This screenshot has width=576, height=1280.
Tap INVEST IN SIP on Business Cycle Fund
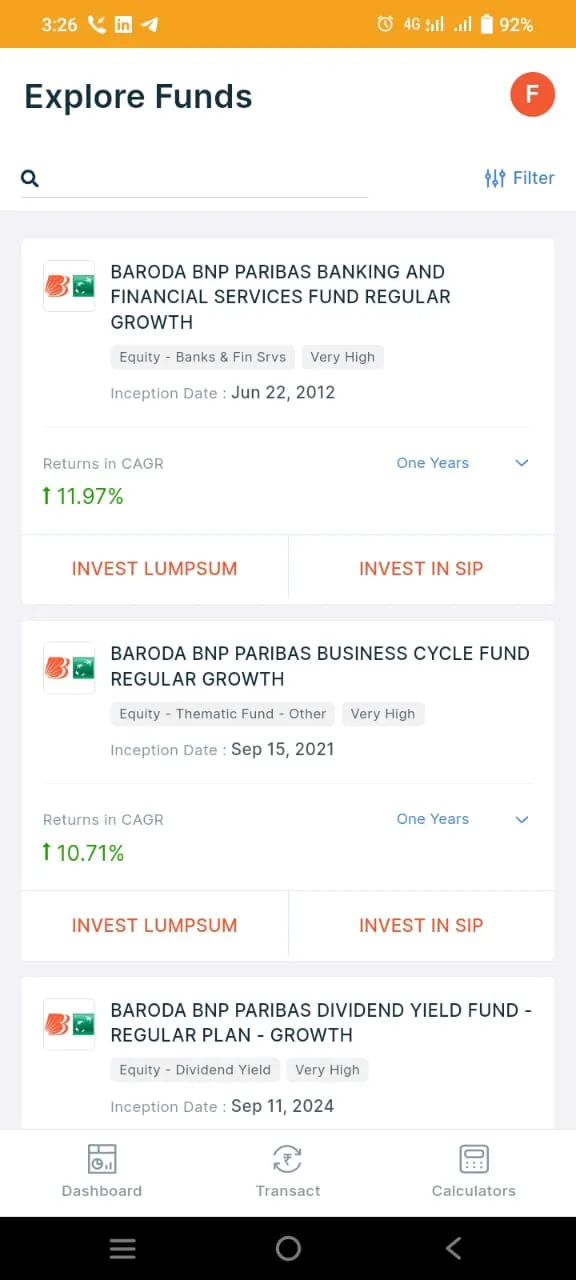click(x=421, y=925)
